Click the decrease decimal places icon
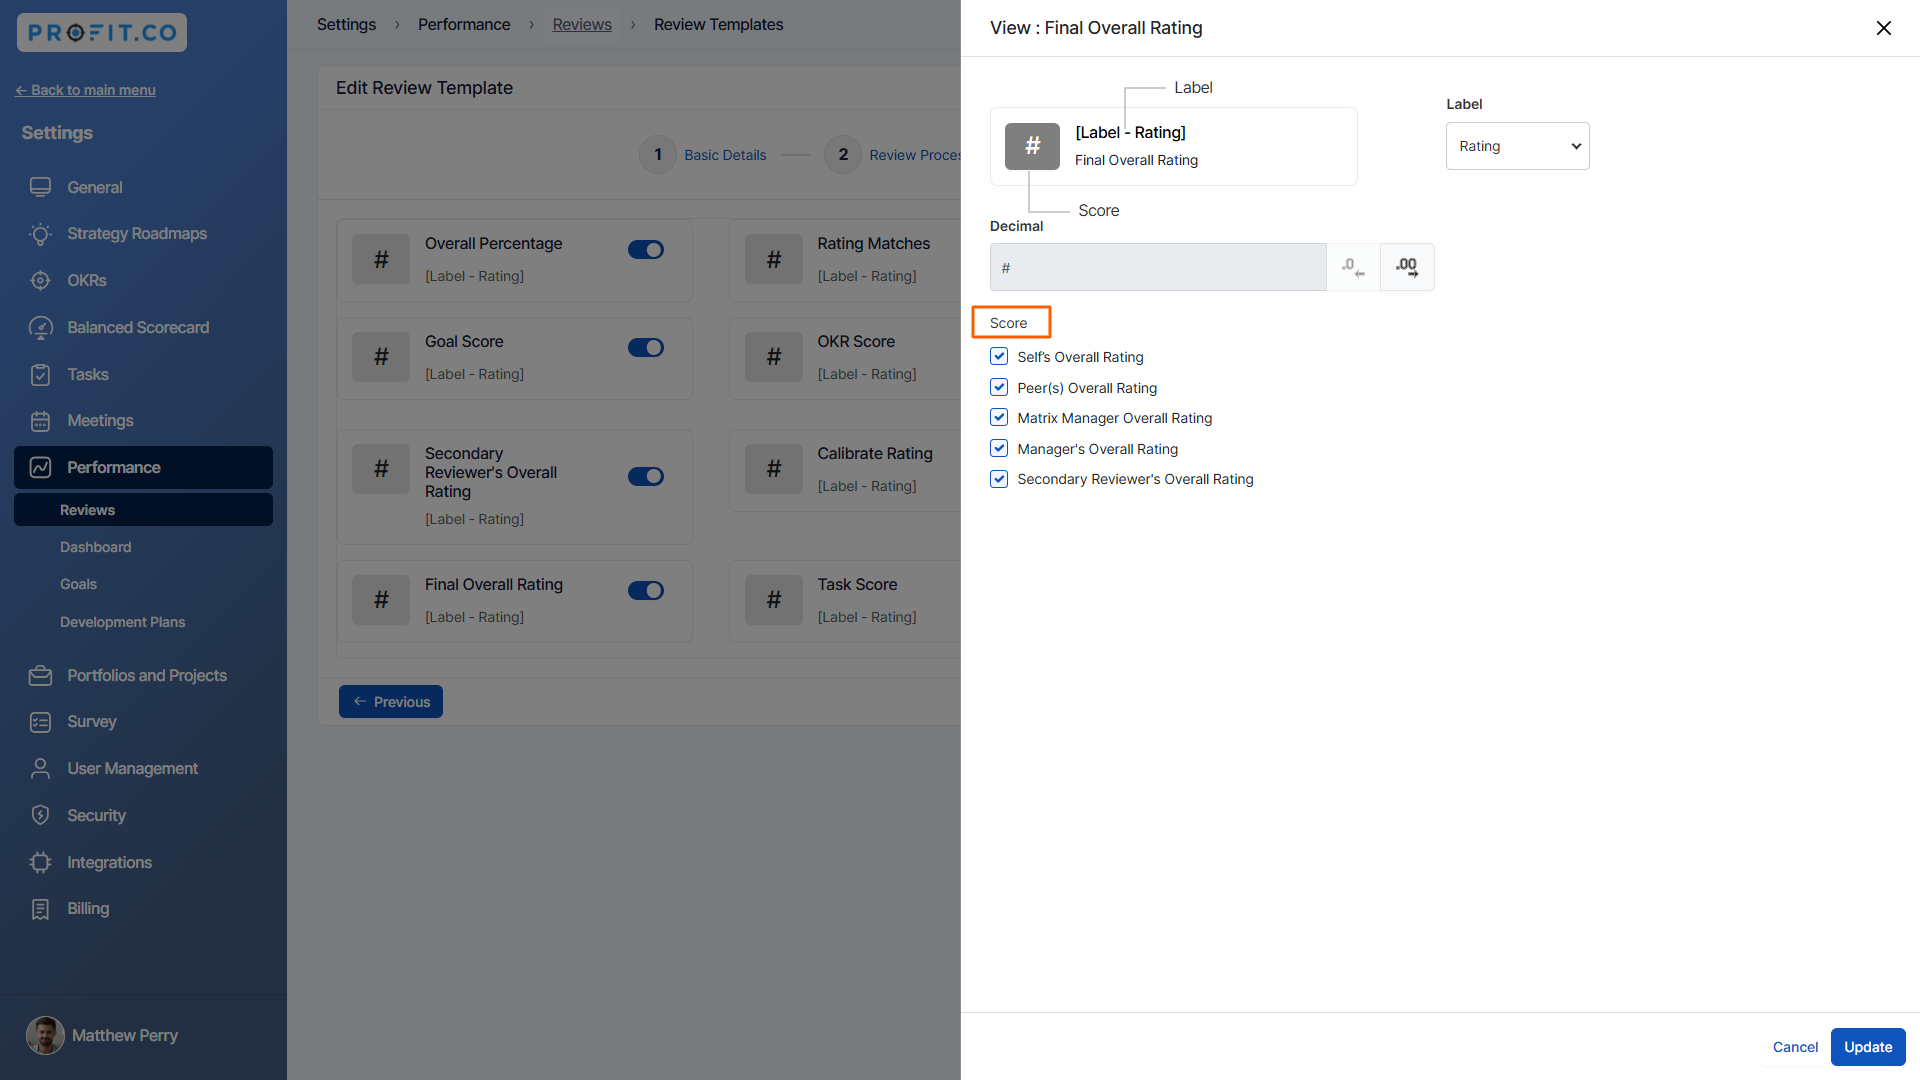Image resolution: width=1920 pixels, height=1080 pixels. click(x=1353, y=267)
